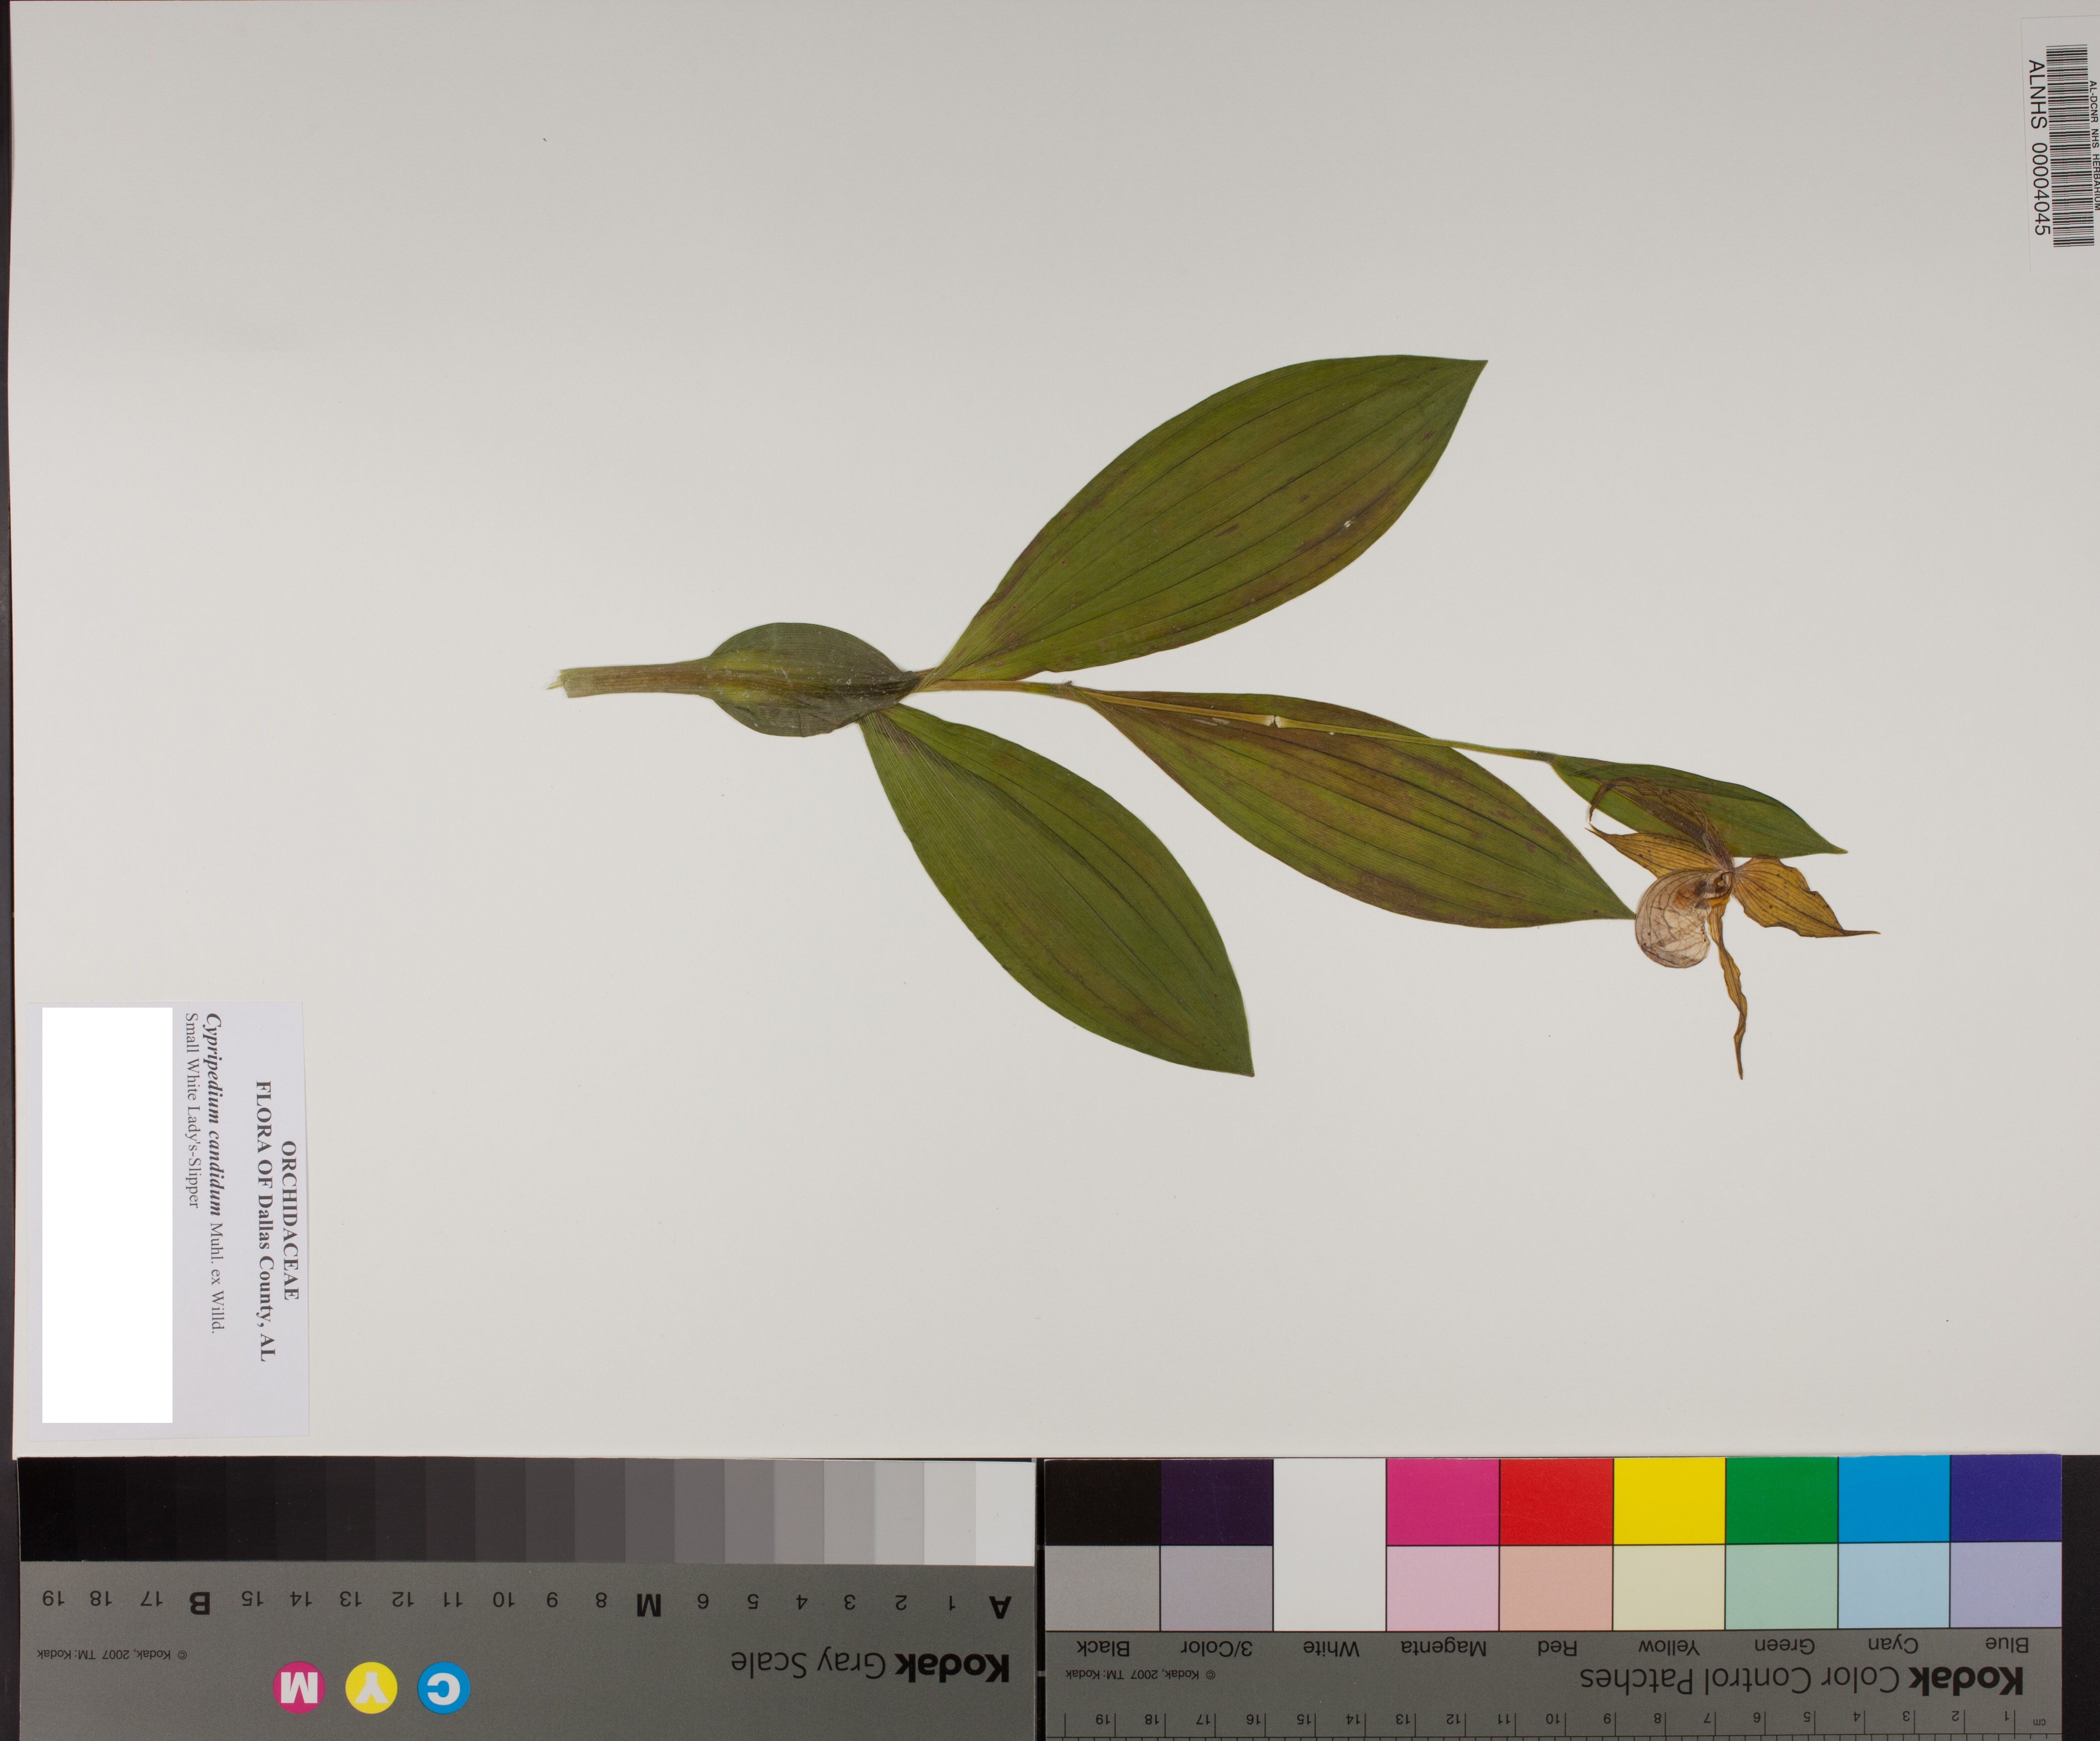Select the dark purple 3/Color patch

(1217, 1501)
